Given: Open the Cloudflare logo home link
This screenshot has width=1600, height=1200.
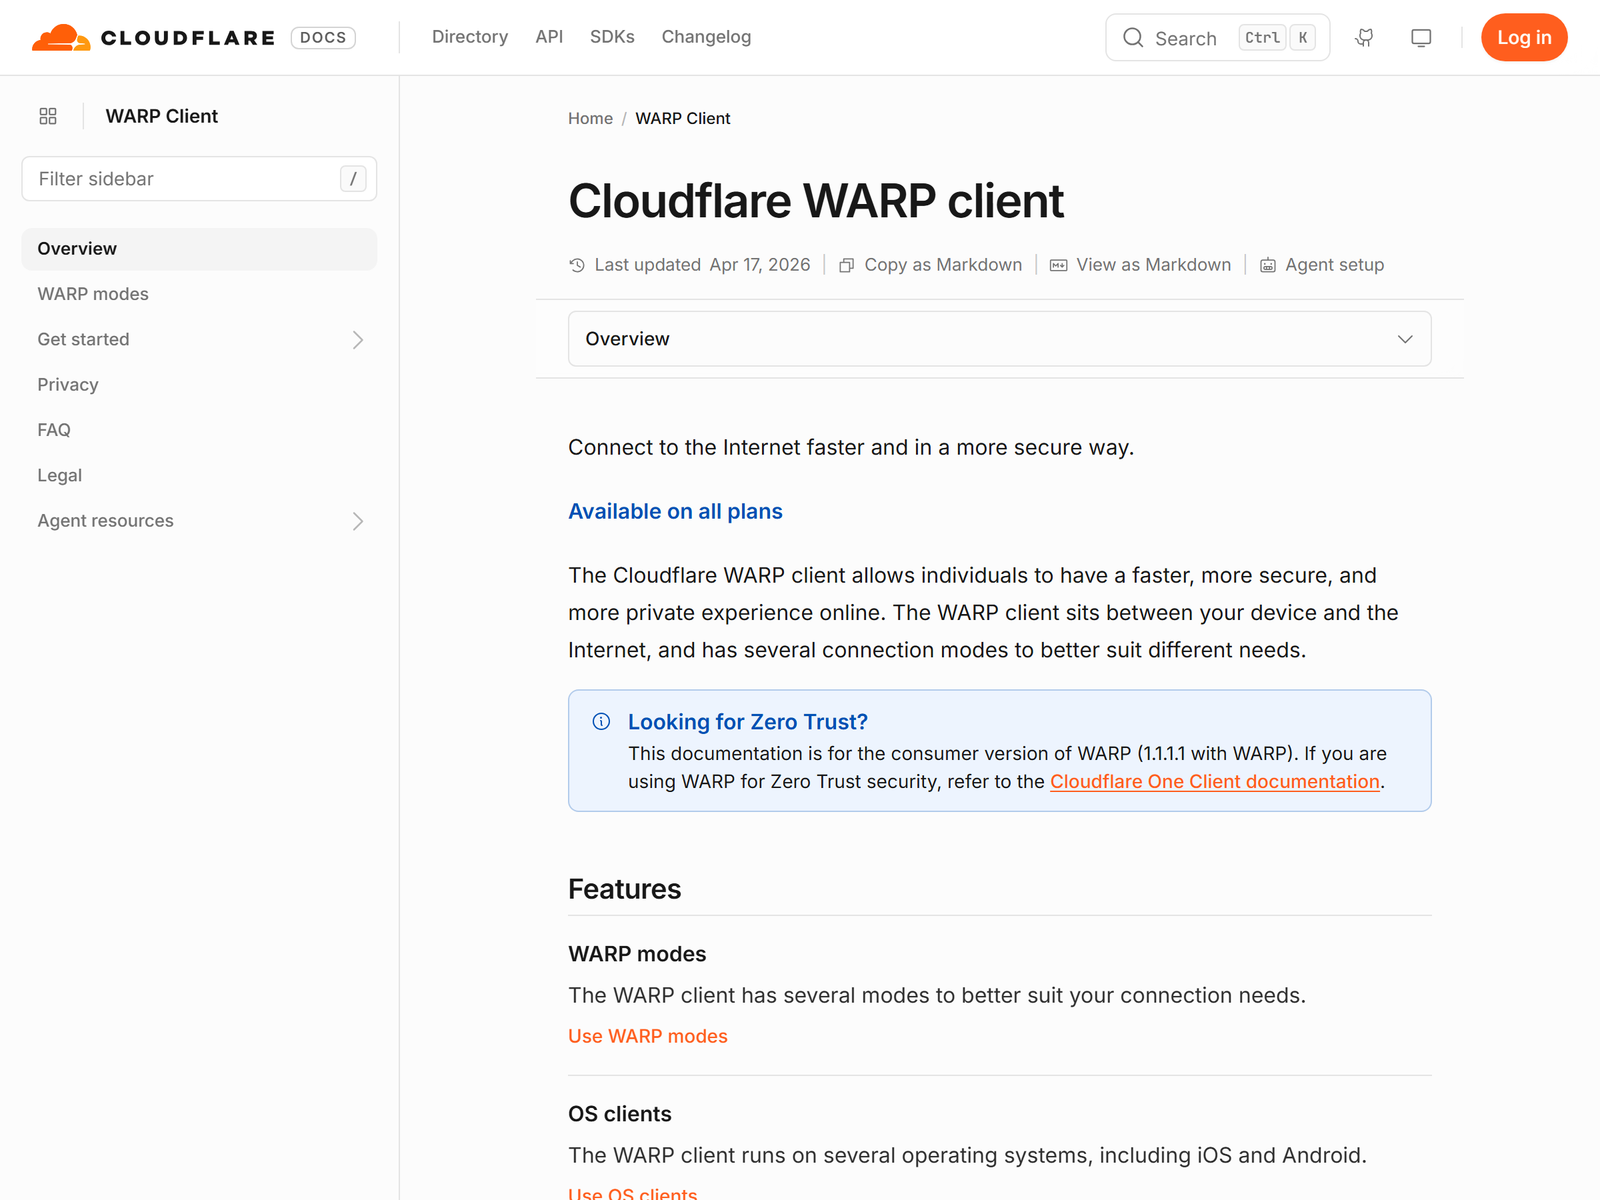Looking at the screenshot, I should 153,37.
